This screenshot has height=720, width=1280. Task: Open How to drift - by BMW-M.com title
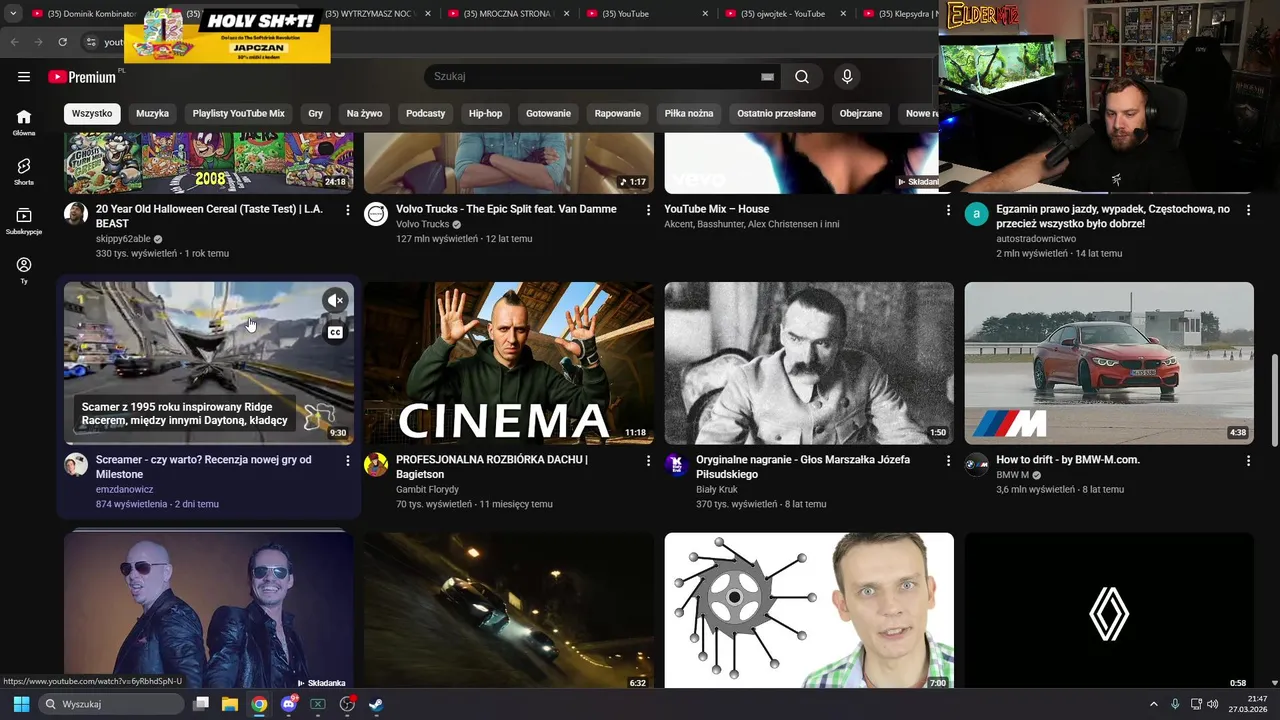tap(1068, 460)
